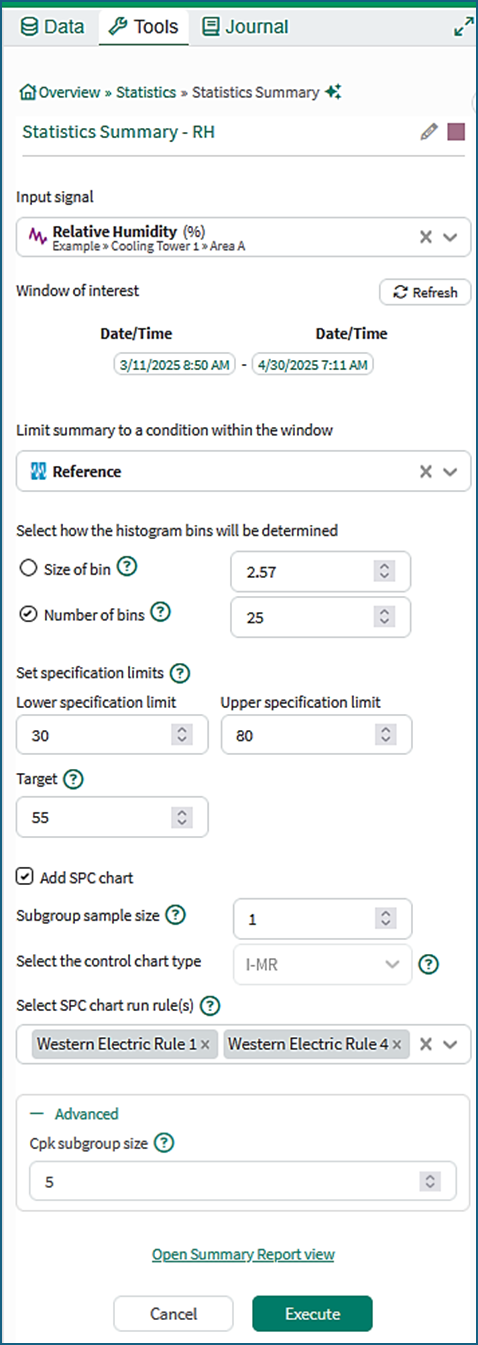Expand the SPC run rules dropdown
This screenshot has width=478, height=1345.
(x=450, y=1044)
